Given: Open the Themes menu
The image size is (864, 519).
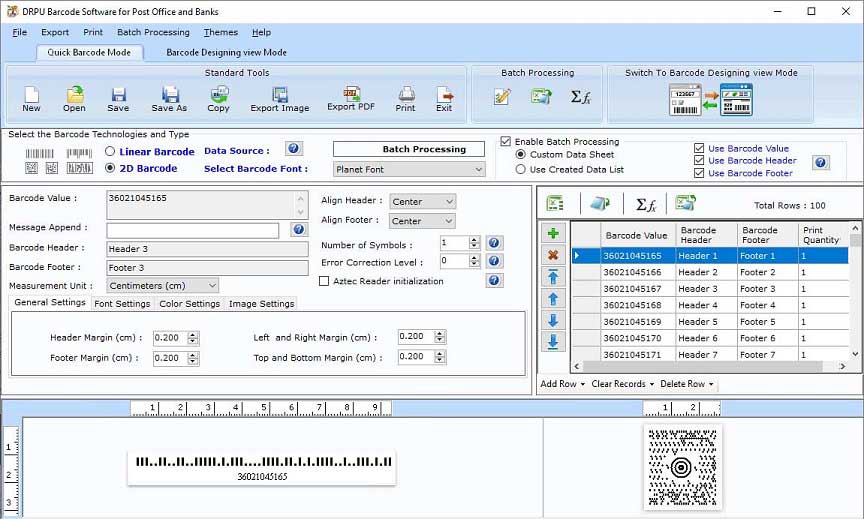Looking at the screenshot, I should pyautogui.click(x=220, y=32).
